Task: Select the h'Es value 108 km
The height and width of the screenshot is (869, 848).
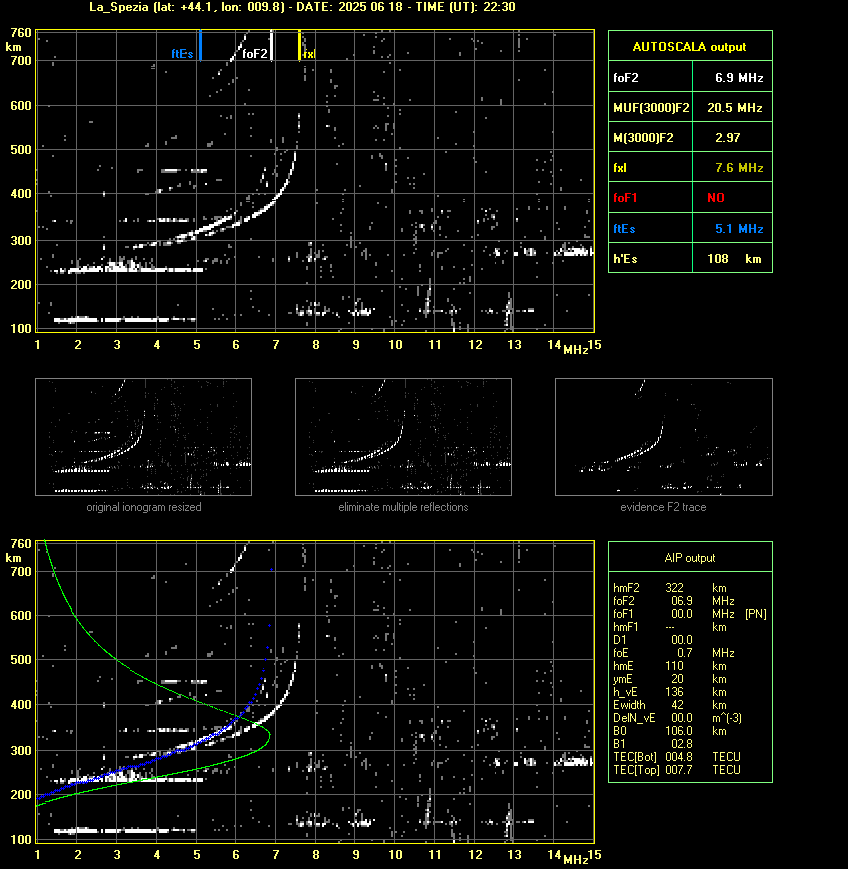Action: [x=734, y=259]
